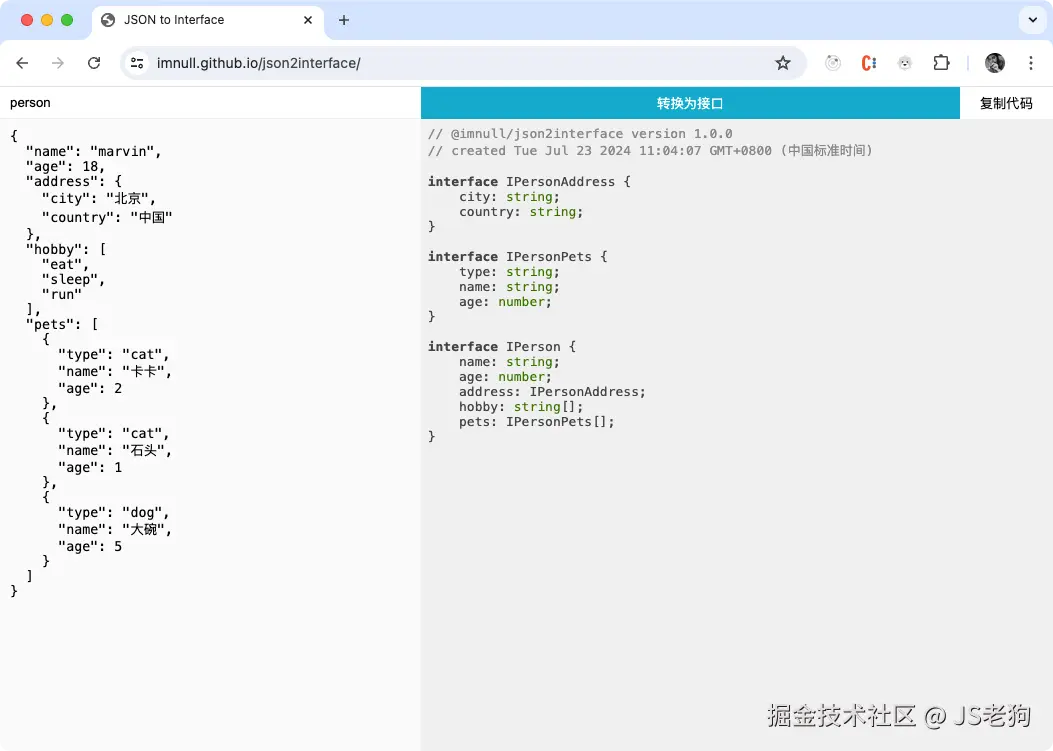Click the forward navigation arrow

[58, 63]
